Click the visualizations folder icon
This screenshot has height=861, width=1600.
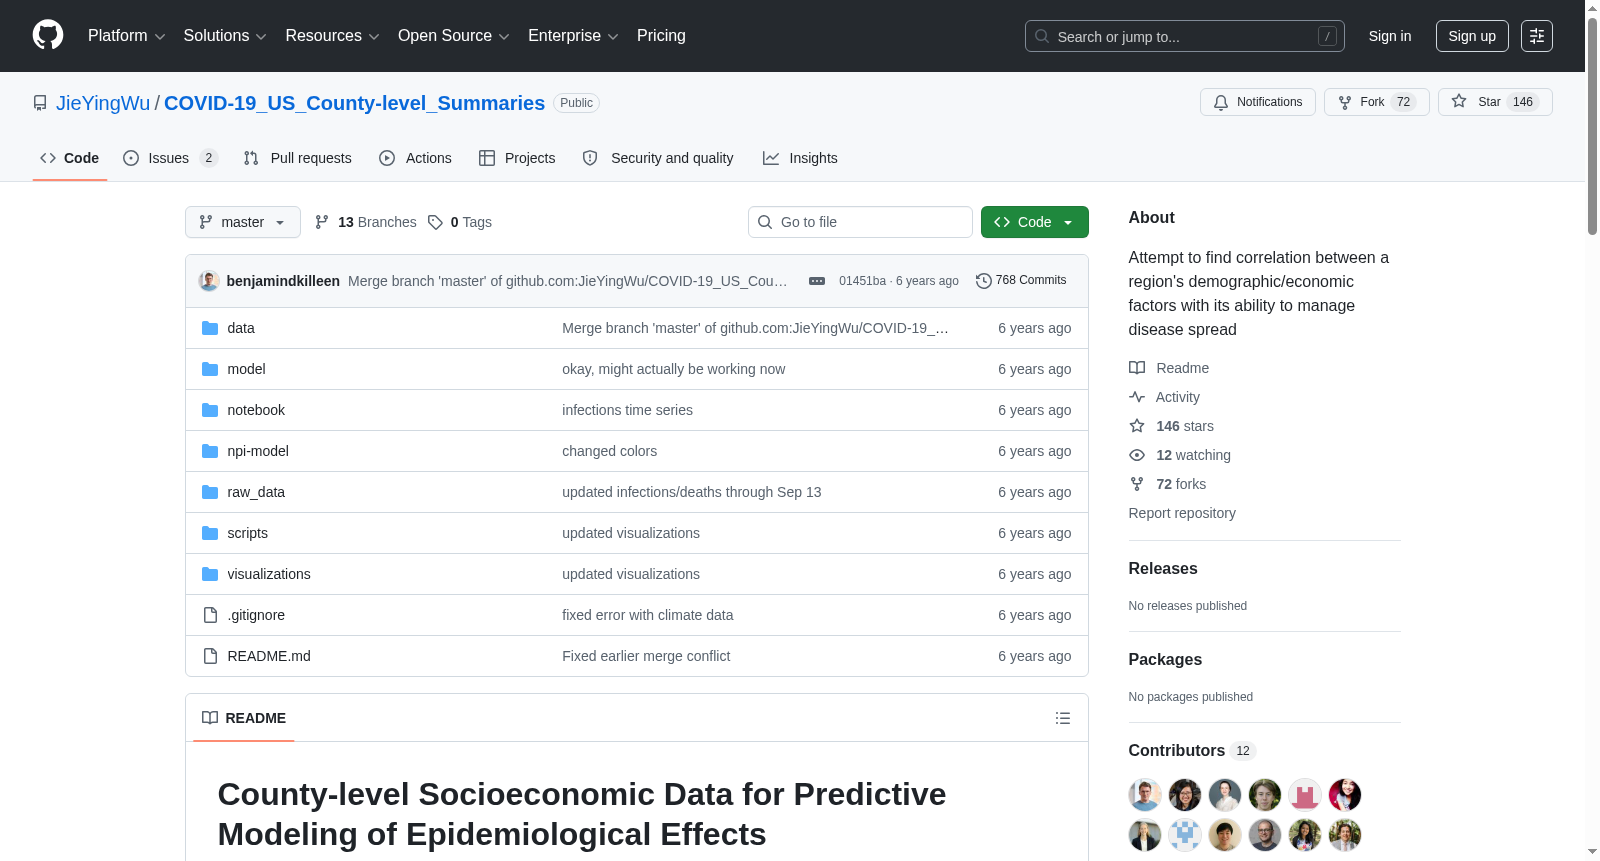coord(210,574)
